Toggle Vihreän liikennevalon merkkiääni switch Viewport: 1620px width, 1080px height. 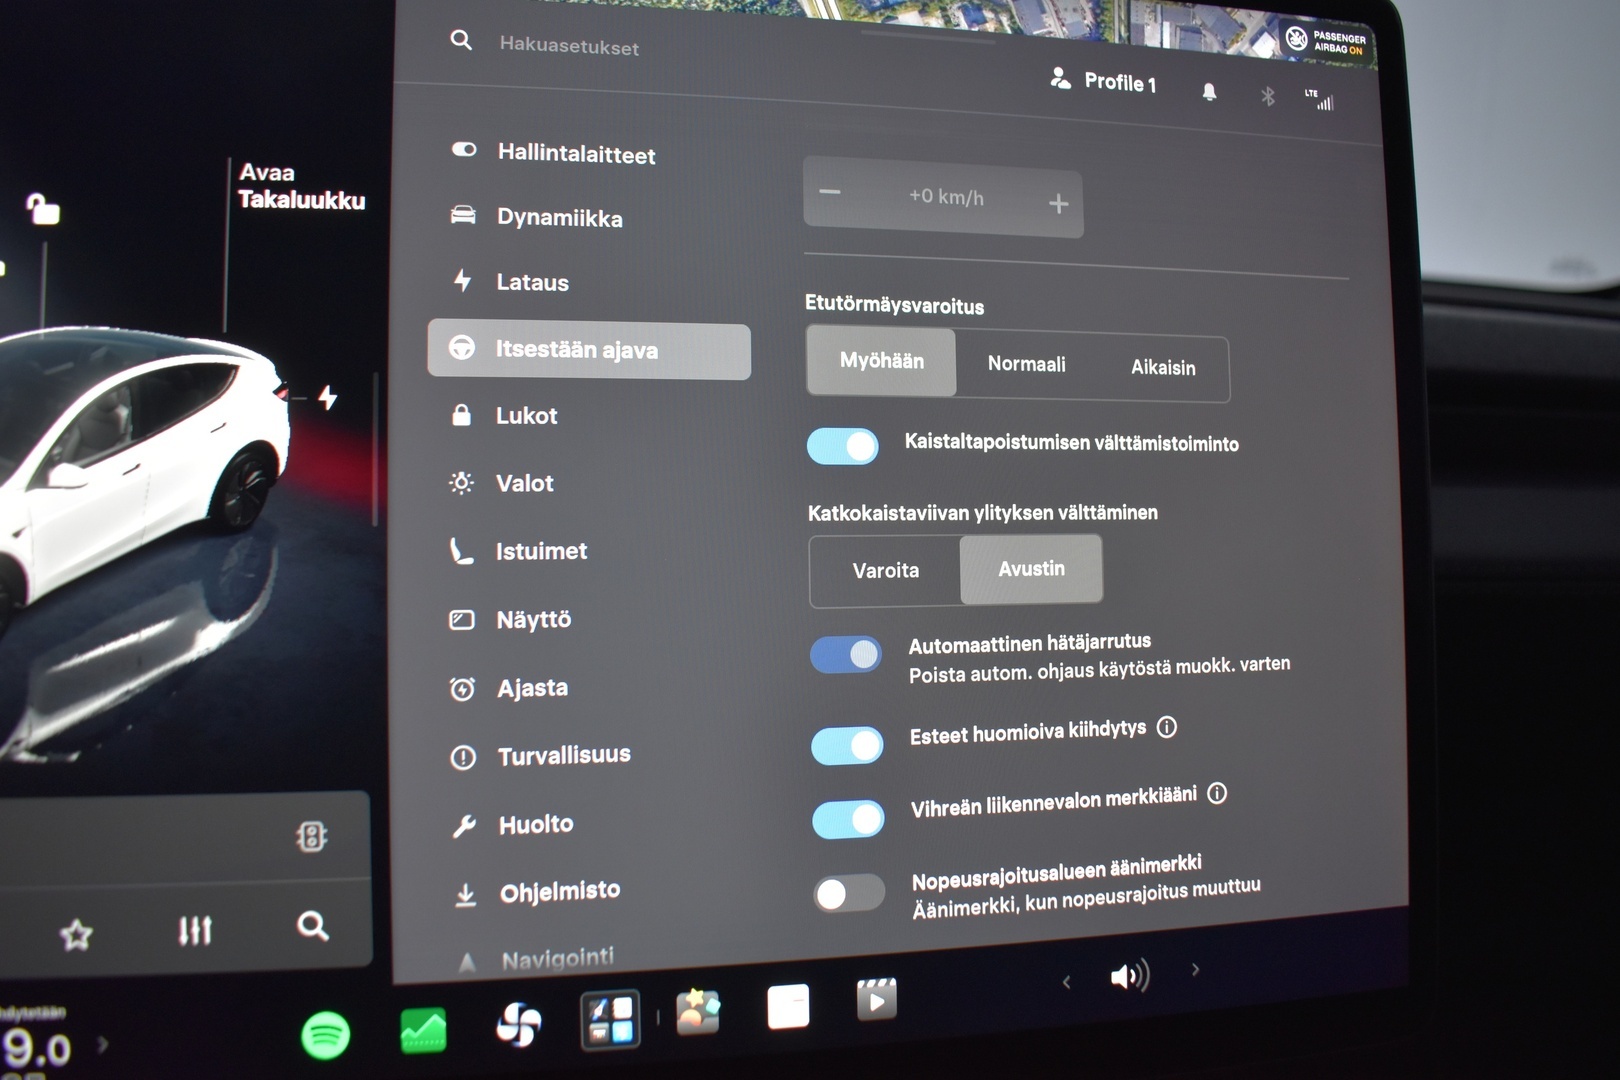849,819
